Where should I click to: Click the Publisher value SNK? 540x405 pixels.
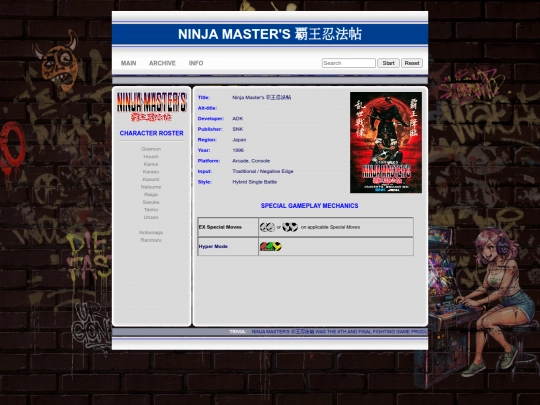(x=238, y=129)
